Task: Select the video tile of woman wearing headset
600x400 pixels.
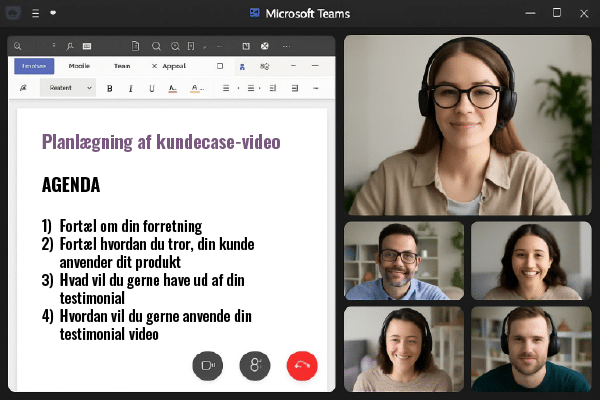Action: click(404, 349)
